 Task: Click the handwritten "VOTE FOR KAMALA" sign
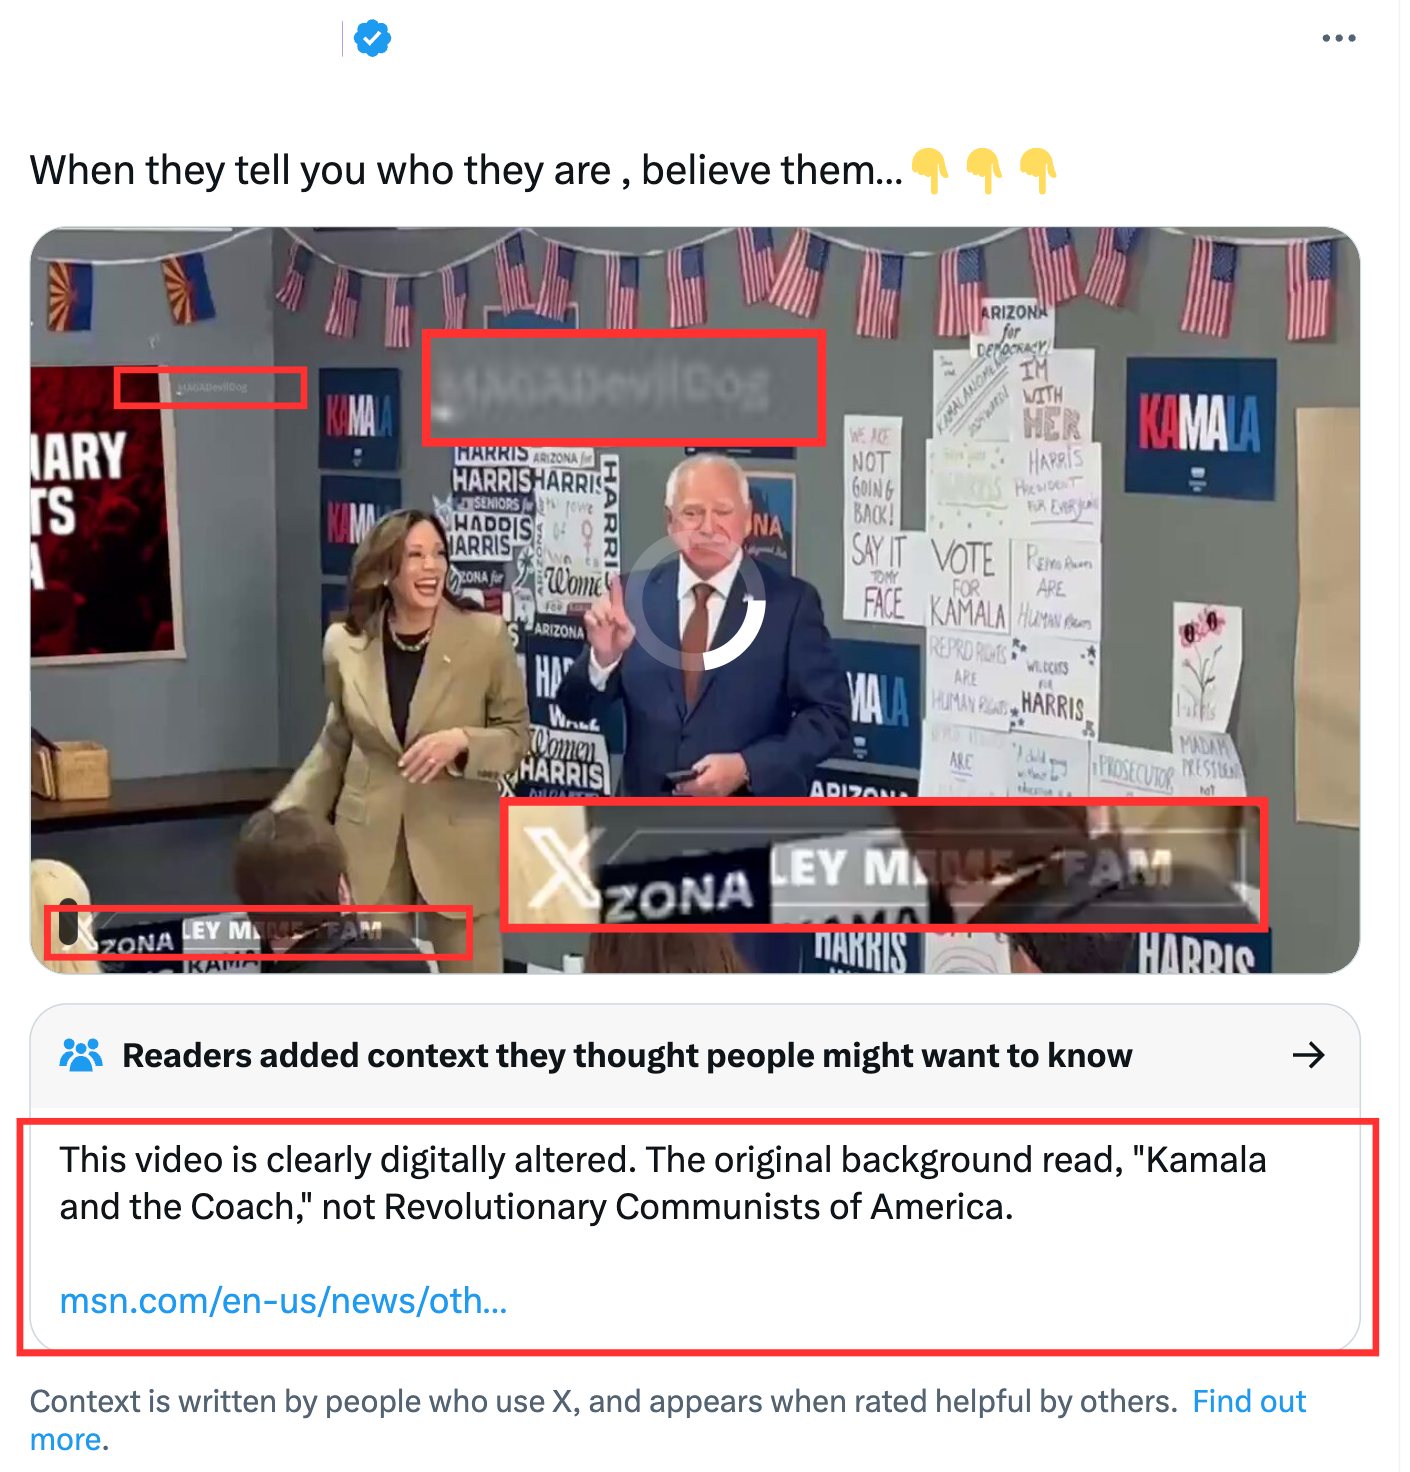(x=965, y=584)
